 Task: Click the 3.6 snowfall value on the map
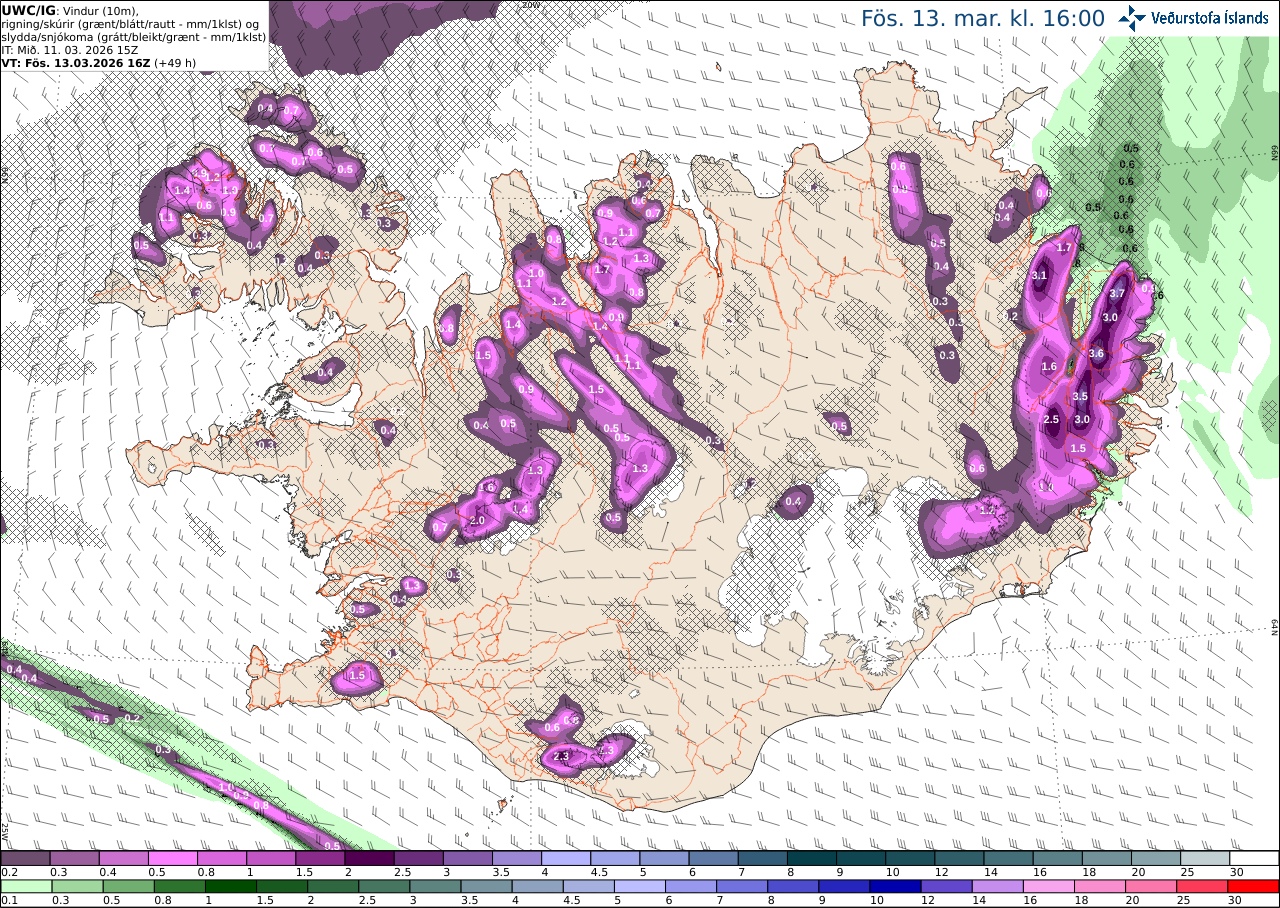[x=1096, y=353]
